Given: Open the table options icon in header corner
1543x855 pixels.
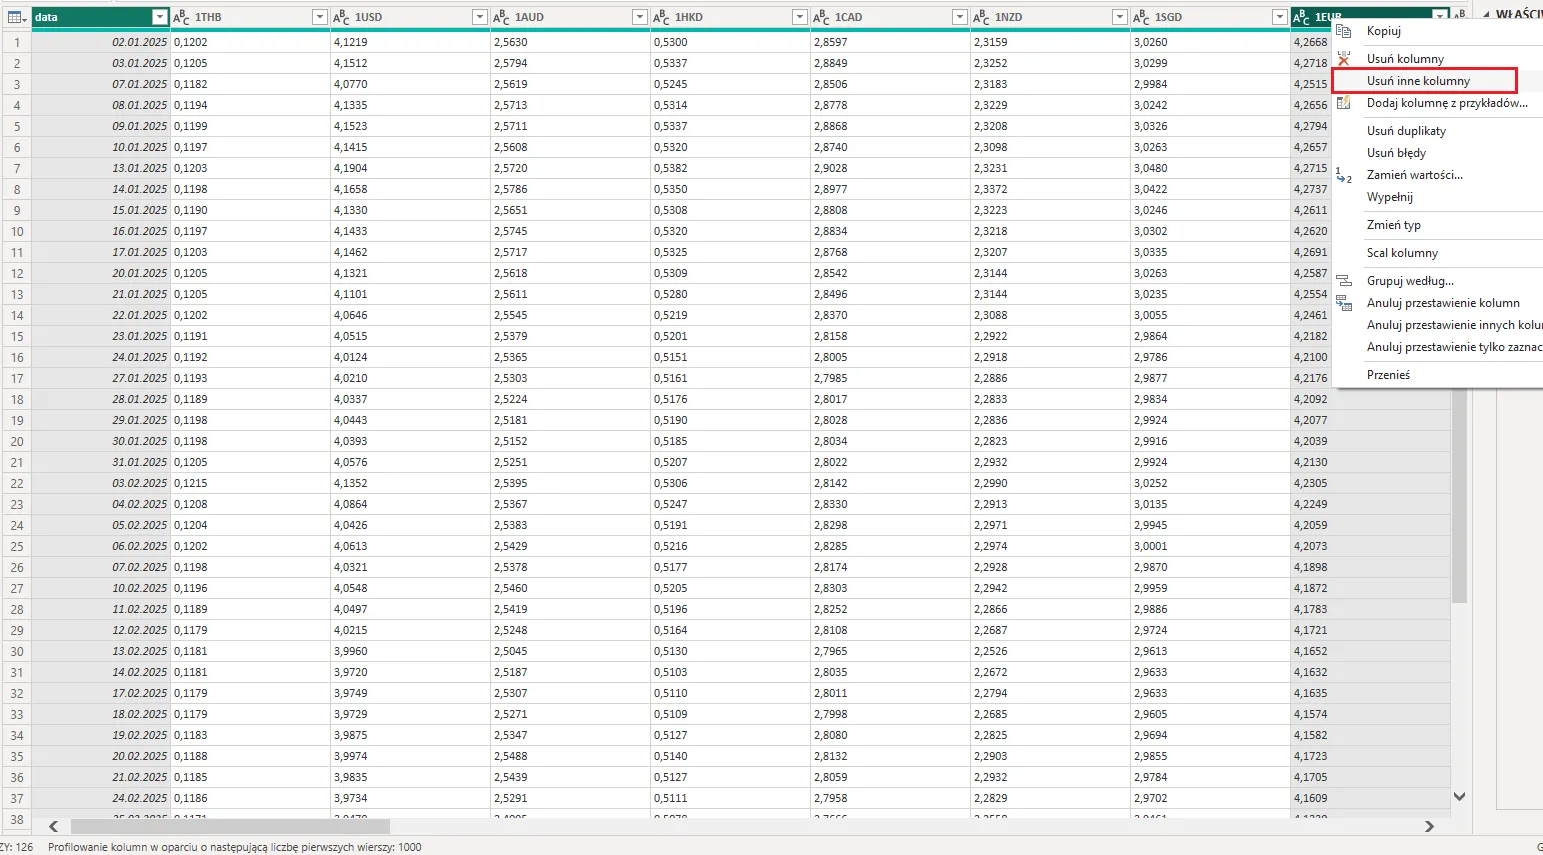Looking at the screenshot, I should tap(16, 17).
